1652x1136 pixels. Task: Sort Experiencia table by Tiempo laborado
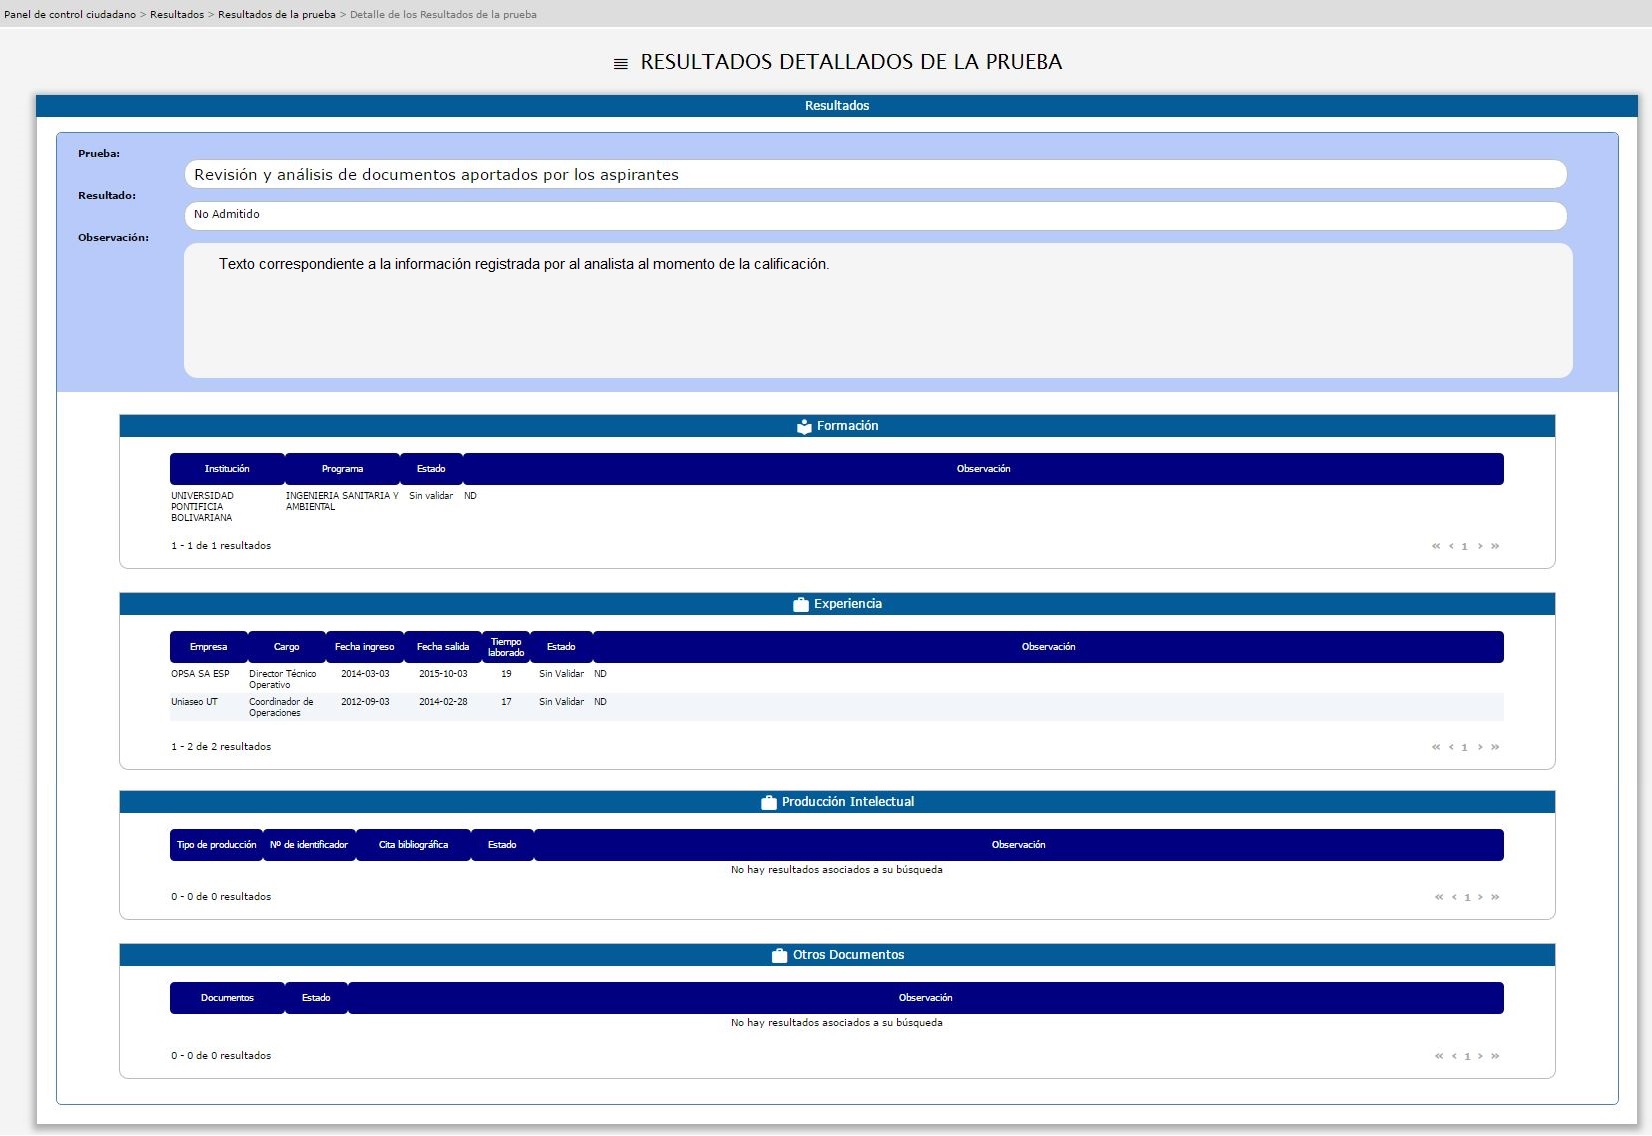click(x=506, y=647)
